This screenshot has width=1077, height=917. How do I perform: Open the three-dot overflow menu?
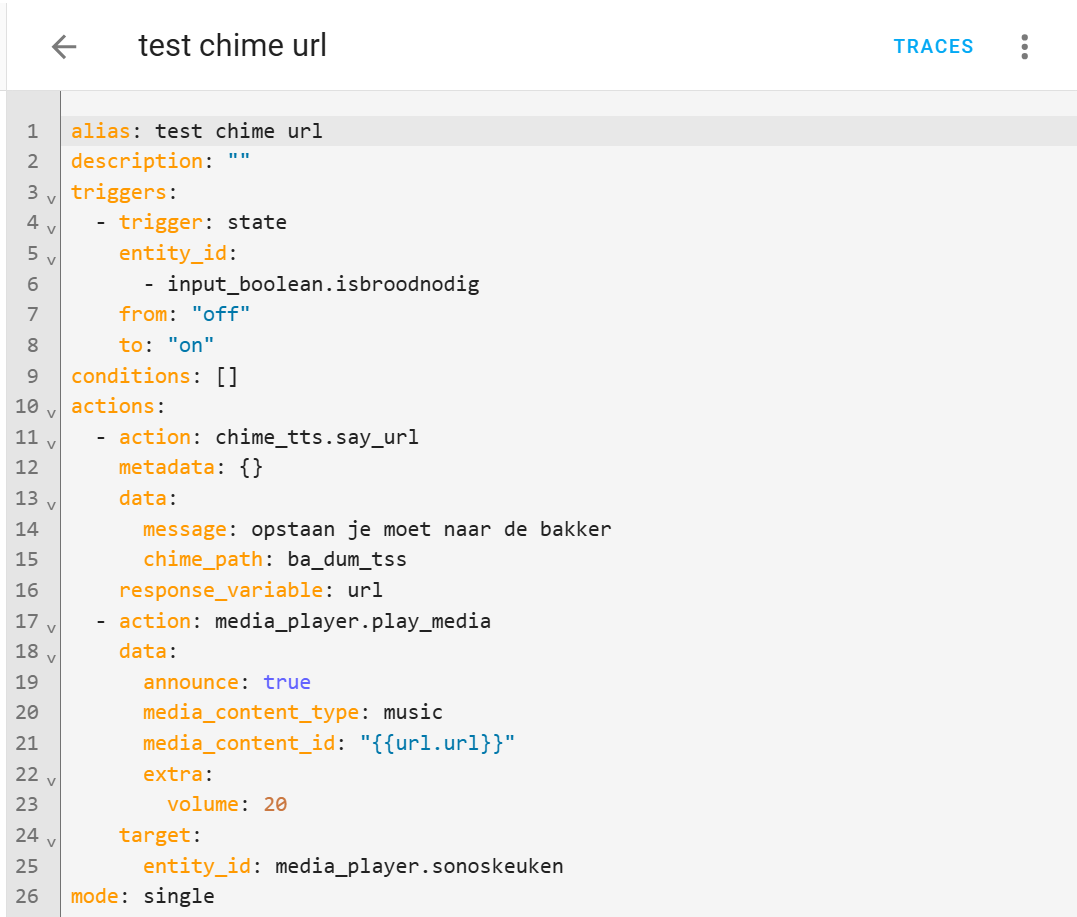click(x=1024, y=47)
